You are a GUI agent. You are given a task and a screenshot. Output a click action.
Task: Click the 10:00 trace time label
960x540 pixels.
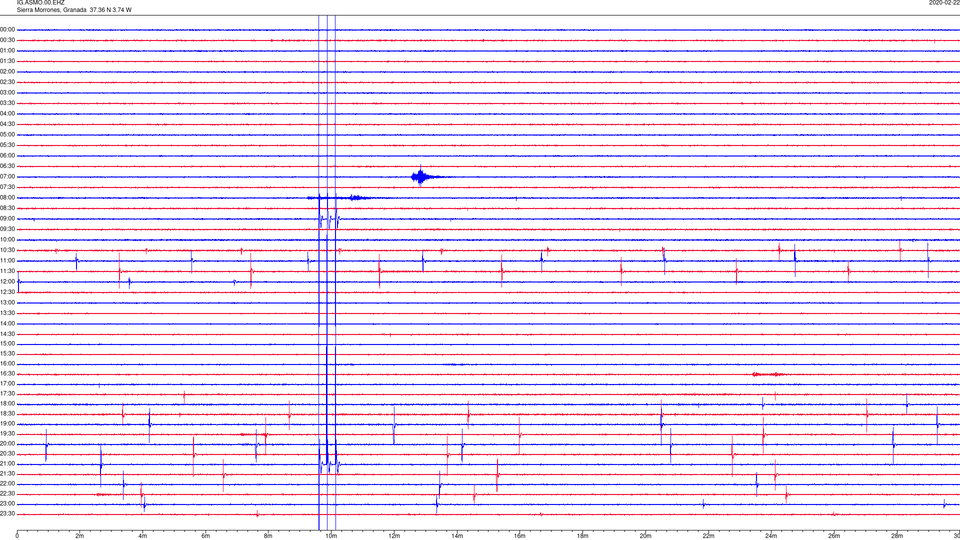click(7, 239)
